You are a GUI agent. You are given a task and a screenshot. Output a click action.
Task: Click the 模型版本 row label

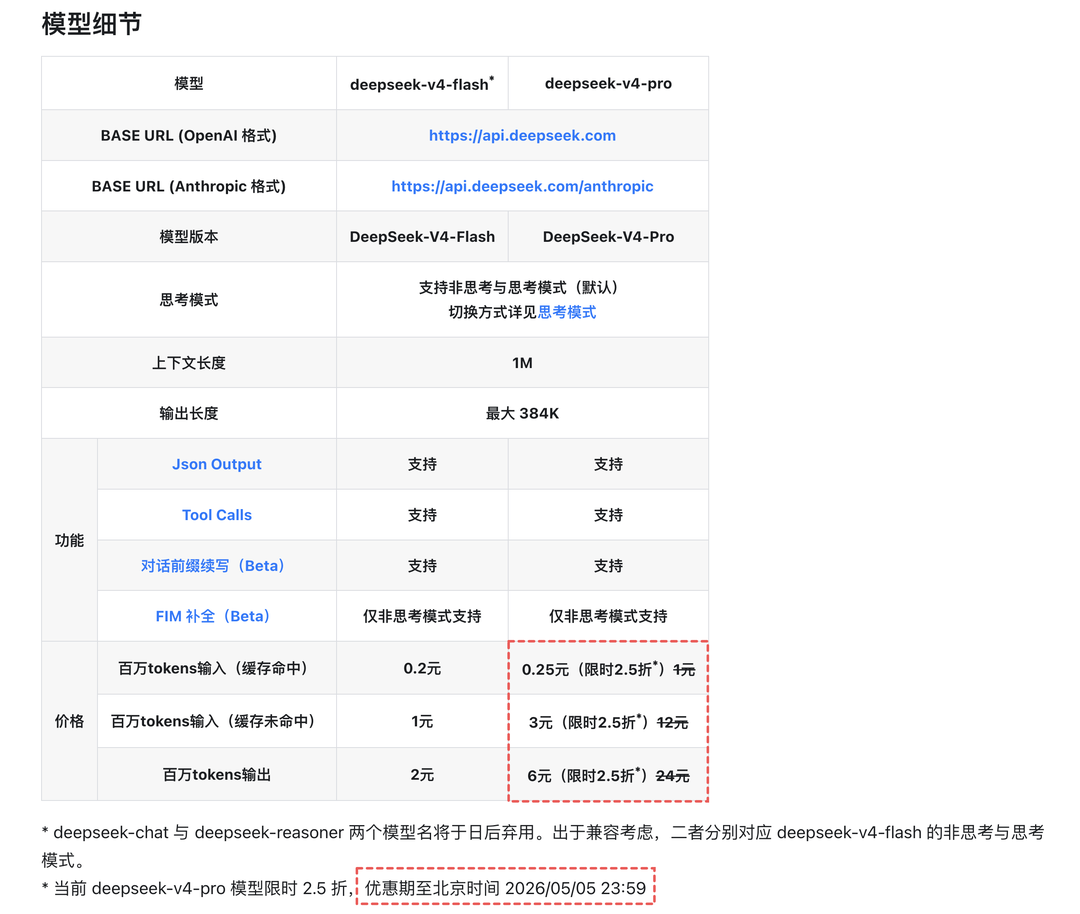[189, 237]
